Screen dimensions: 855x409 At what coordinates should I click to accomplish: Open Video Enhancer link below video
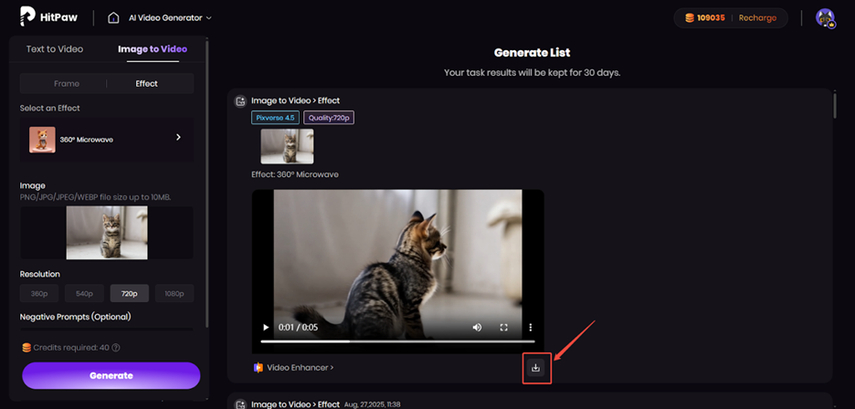coord(293,368)
